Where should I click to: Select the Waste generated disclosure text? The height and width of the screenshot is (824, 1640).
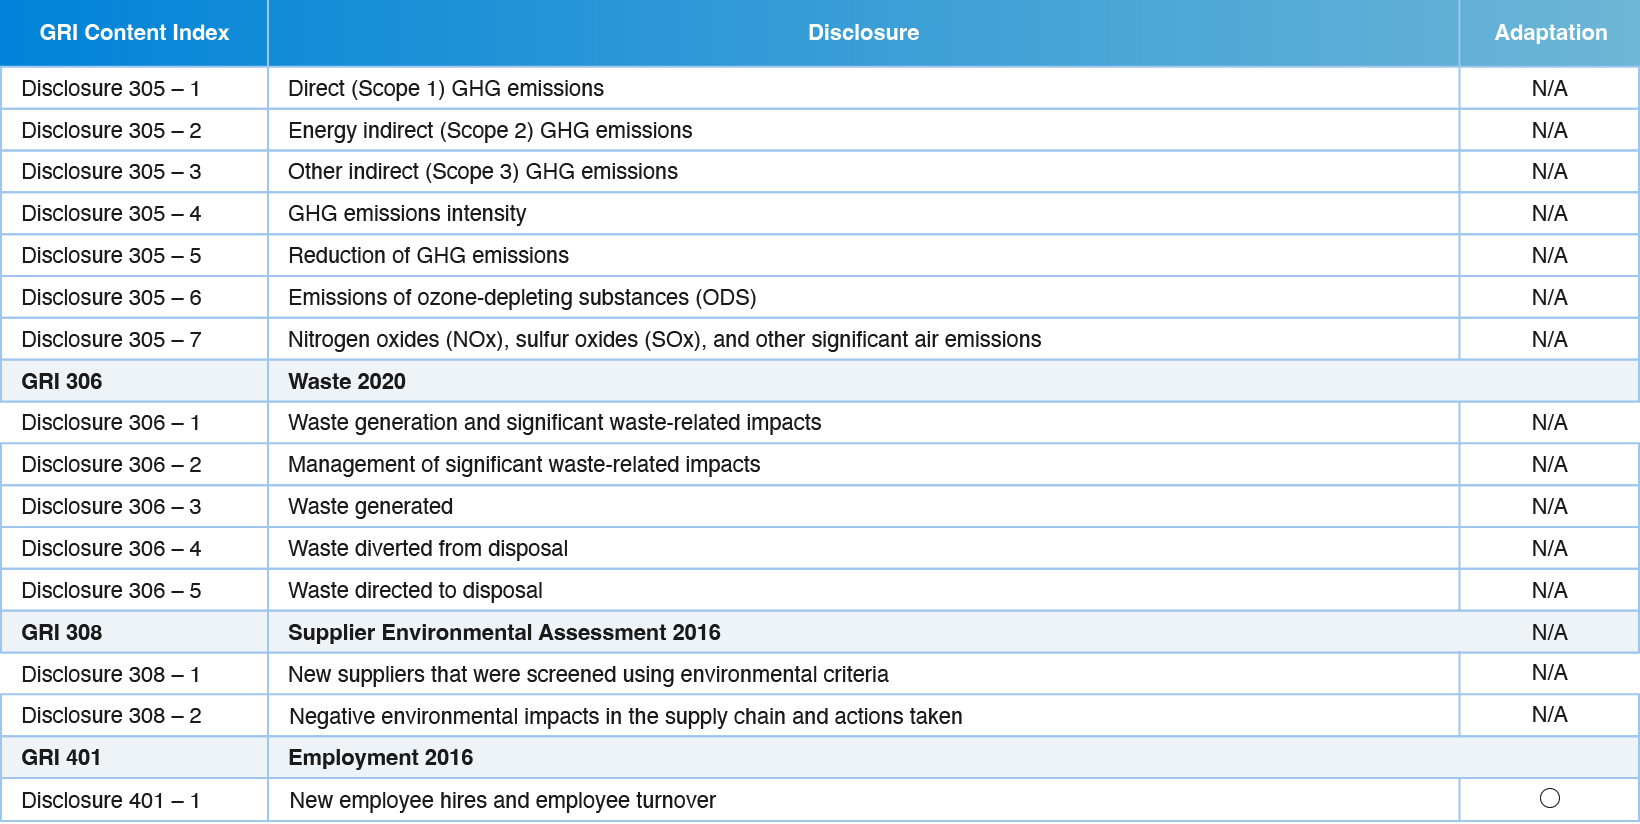click(x=370, y=507)
